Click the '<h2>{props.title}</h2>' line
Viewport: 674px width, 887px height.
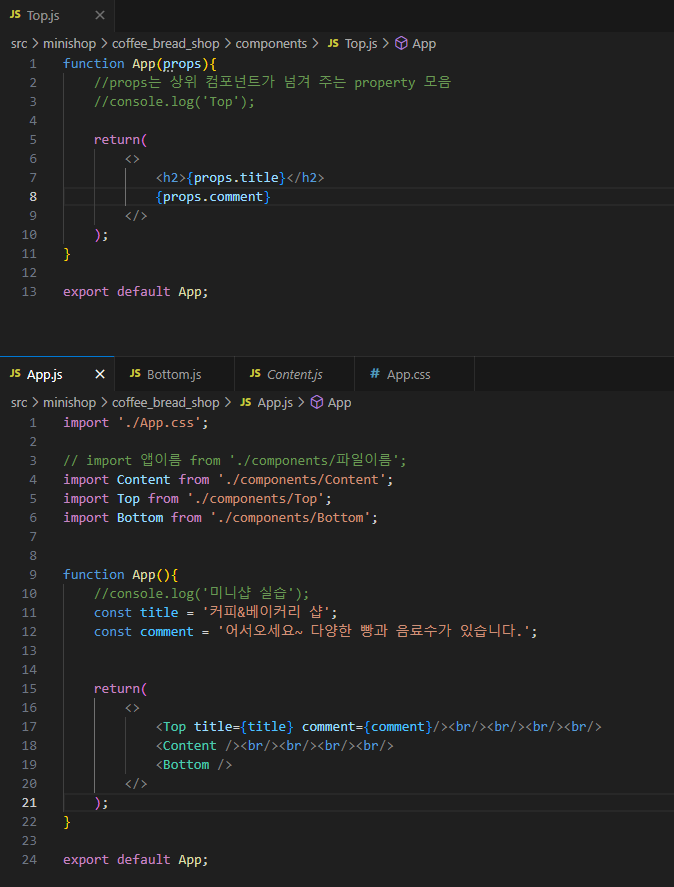(240, 178)
